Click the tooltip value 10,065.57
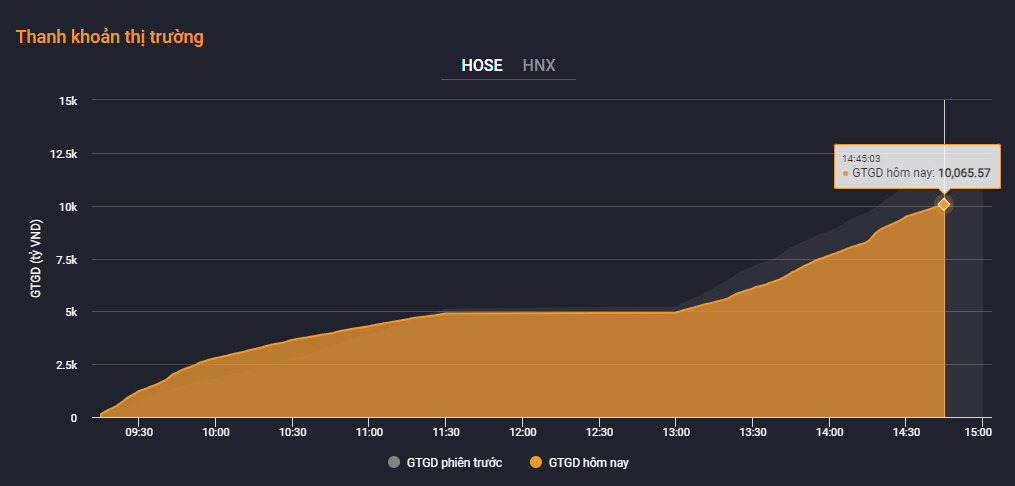1015x486 pixels. 964,173
